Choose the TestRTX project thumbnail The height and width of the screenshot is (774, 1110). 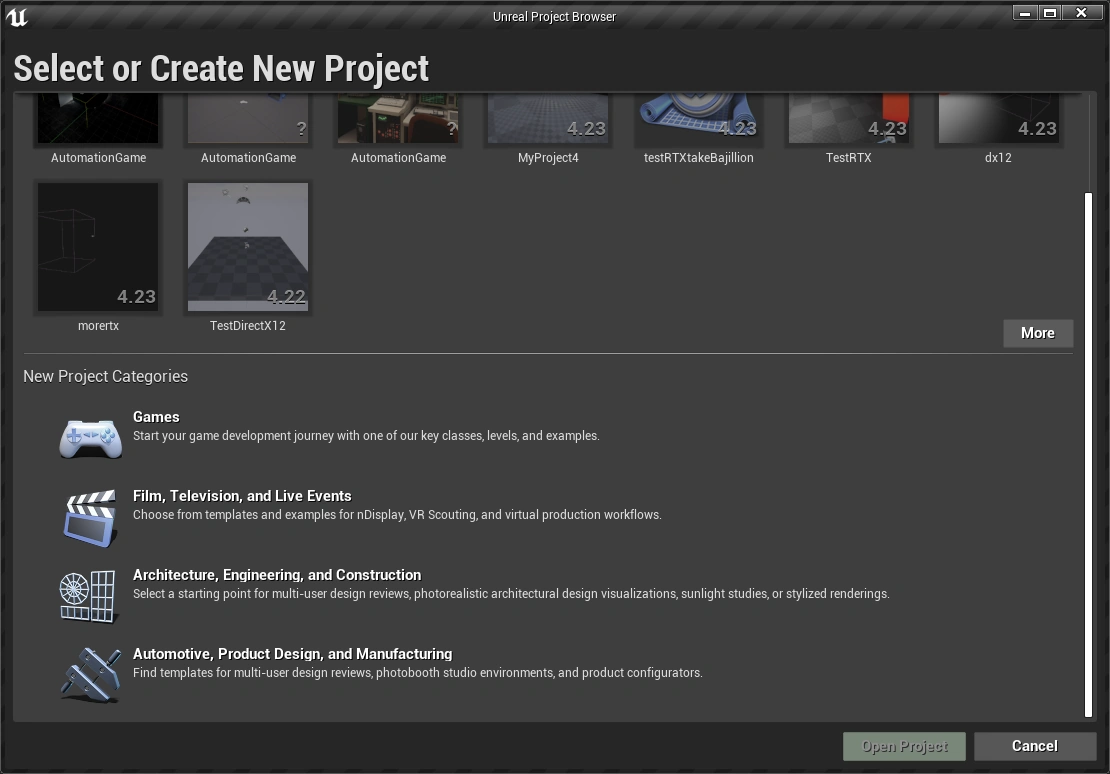tap(848, 119)
